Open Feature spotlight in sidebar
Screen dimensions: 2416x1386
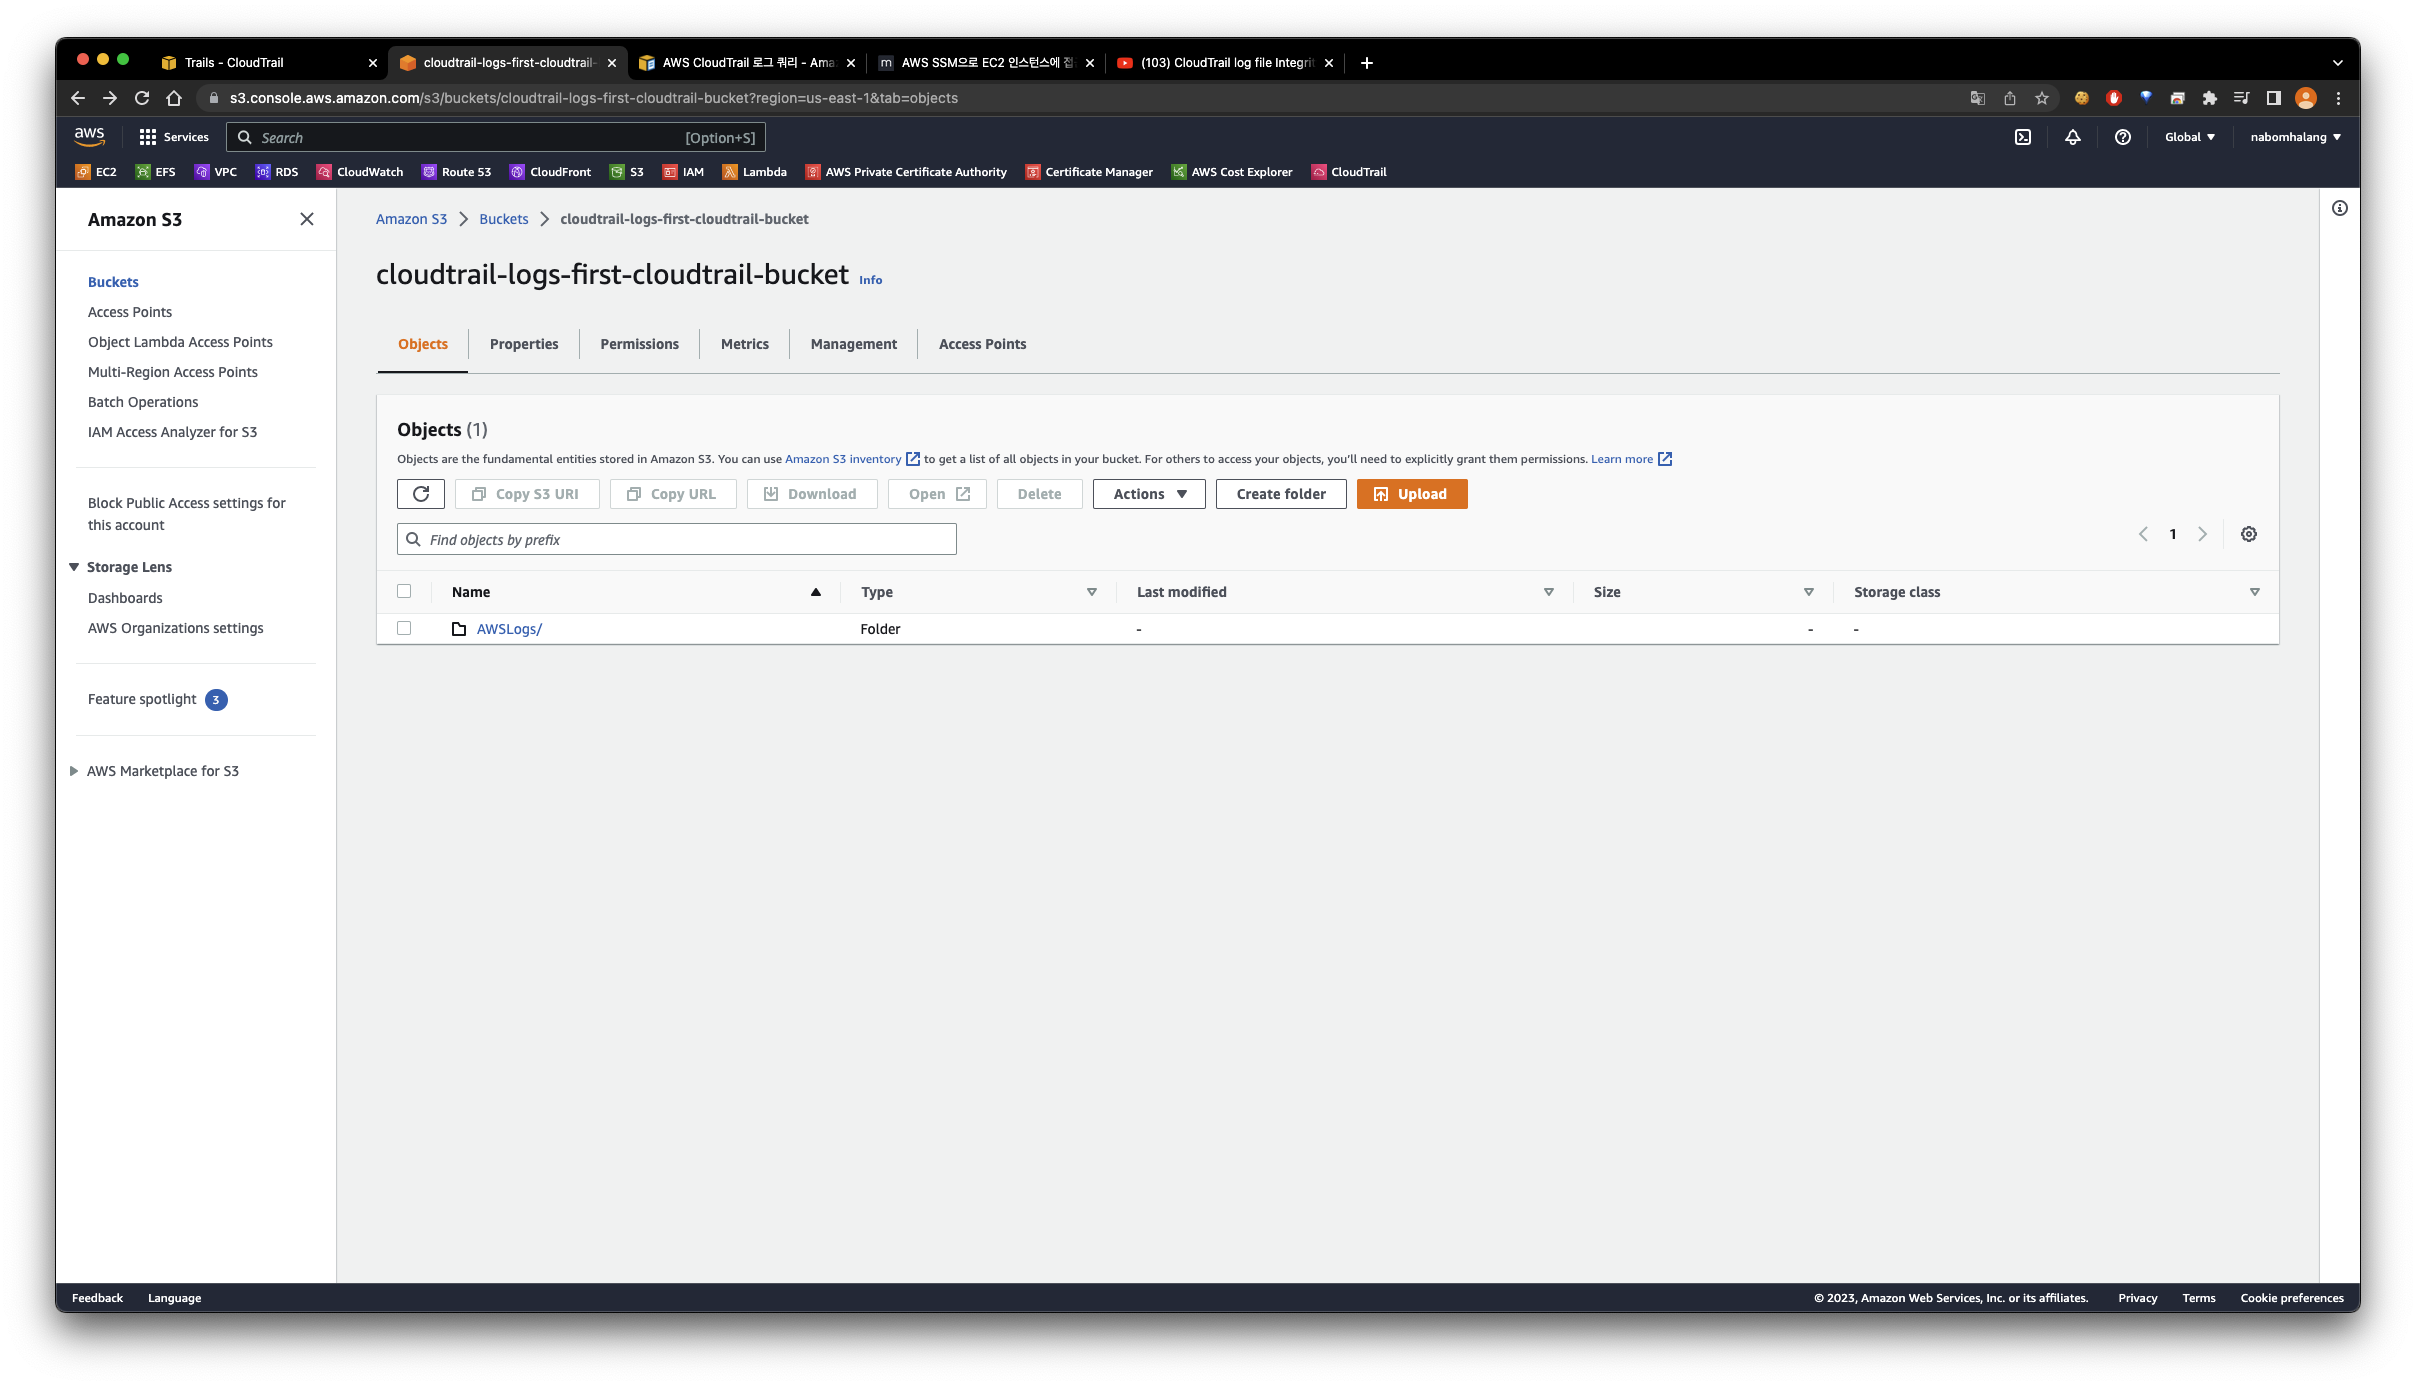[142, 699]
